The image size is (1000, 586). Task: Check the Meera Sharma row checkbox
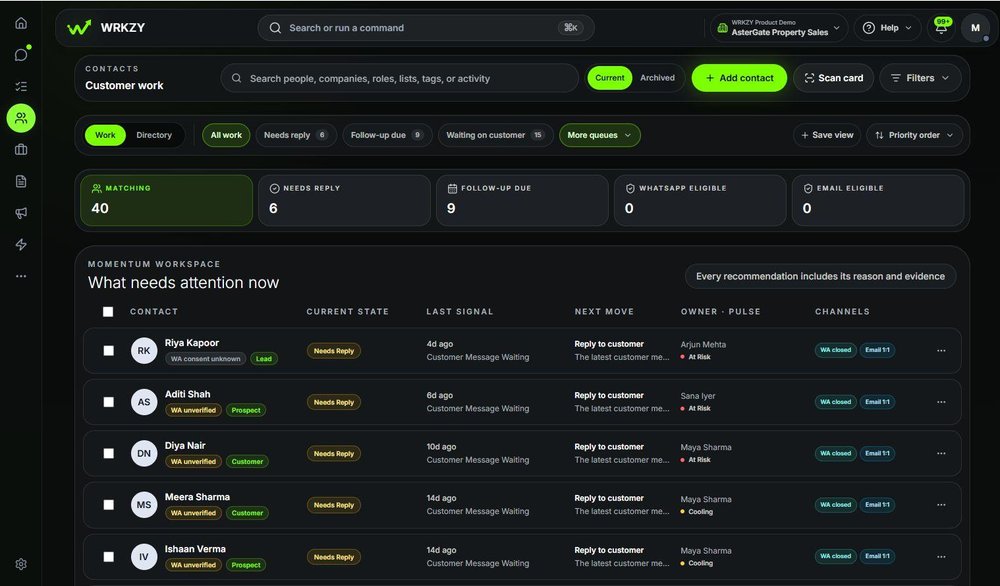[108, 505]
